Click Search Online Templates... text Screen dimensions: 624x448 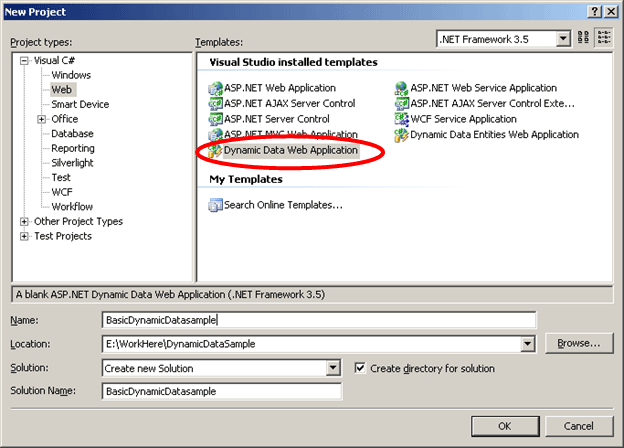coord(283,205)
